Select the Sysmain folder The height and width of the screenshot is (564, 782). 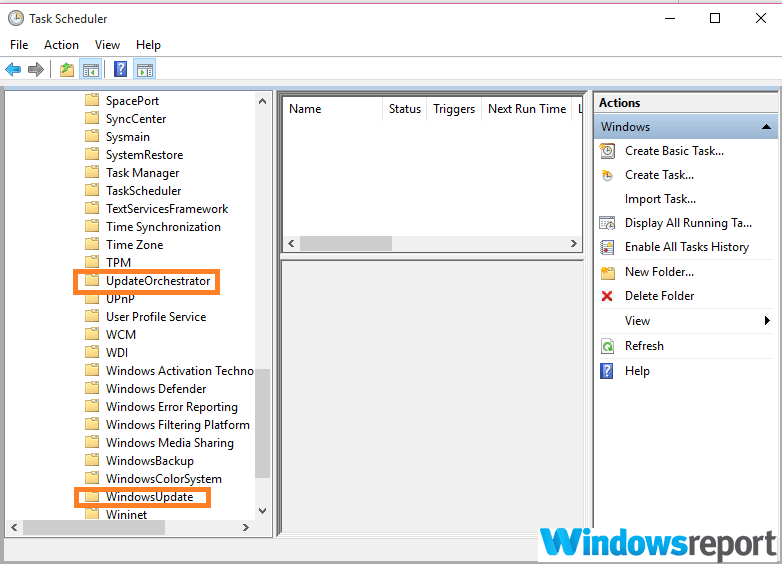(x=128, y=137)
